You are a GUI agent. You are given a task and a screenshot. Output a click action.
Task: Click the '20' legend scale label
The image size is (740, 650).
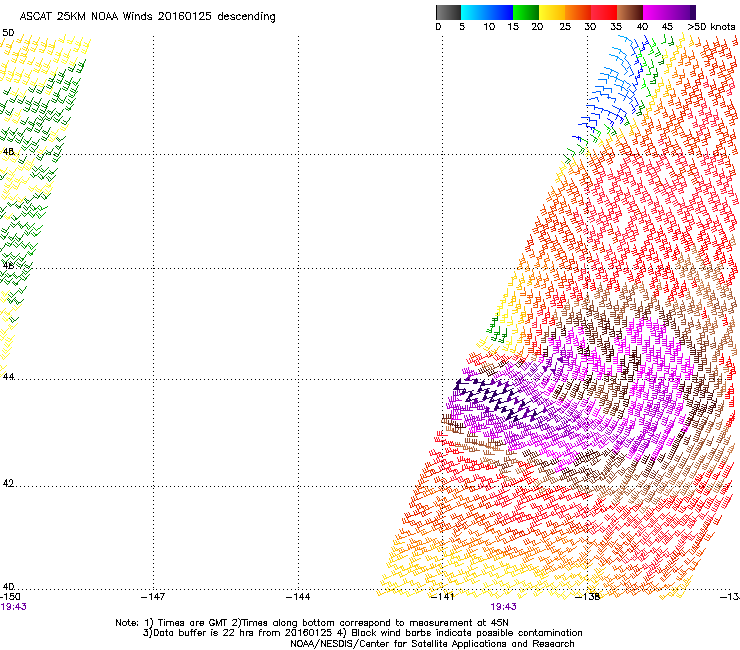point(538,27)
